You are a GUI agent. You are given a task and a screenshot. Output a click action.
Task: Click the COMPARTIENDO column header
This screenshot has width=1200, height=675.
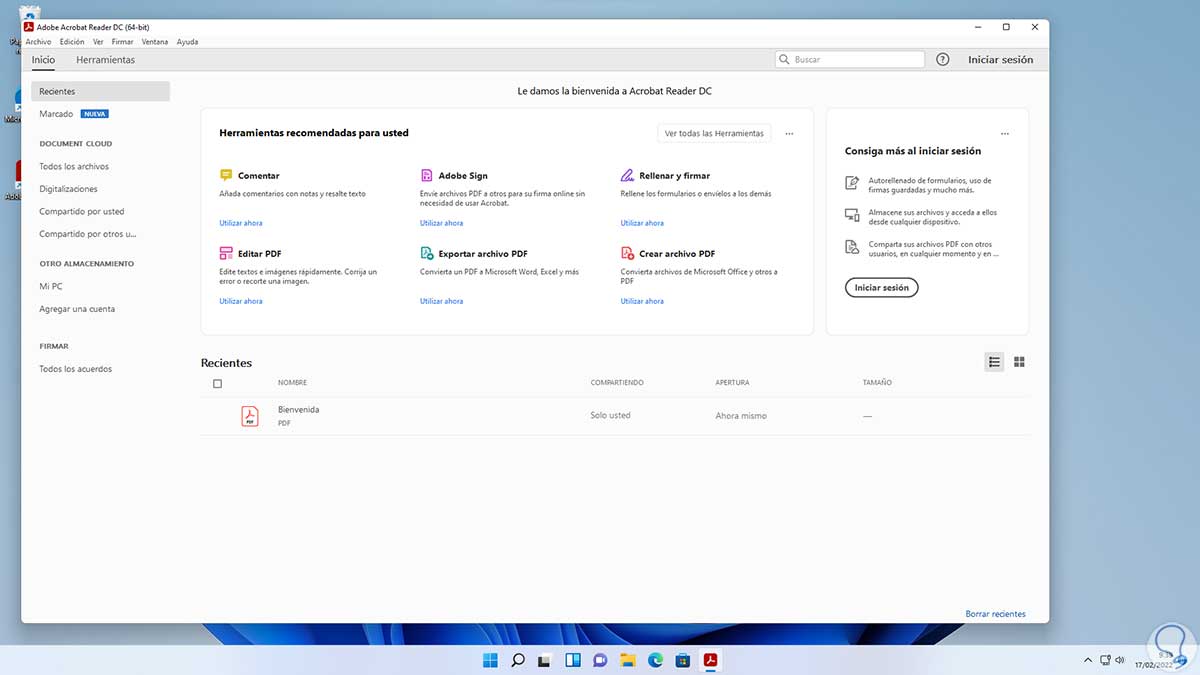pyautogui.click(x=617, y=383)
